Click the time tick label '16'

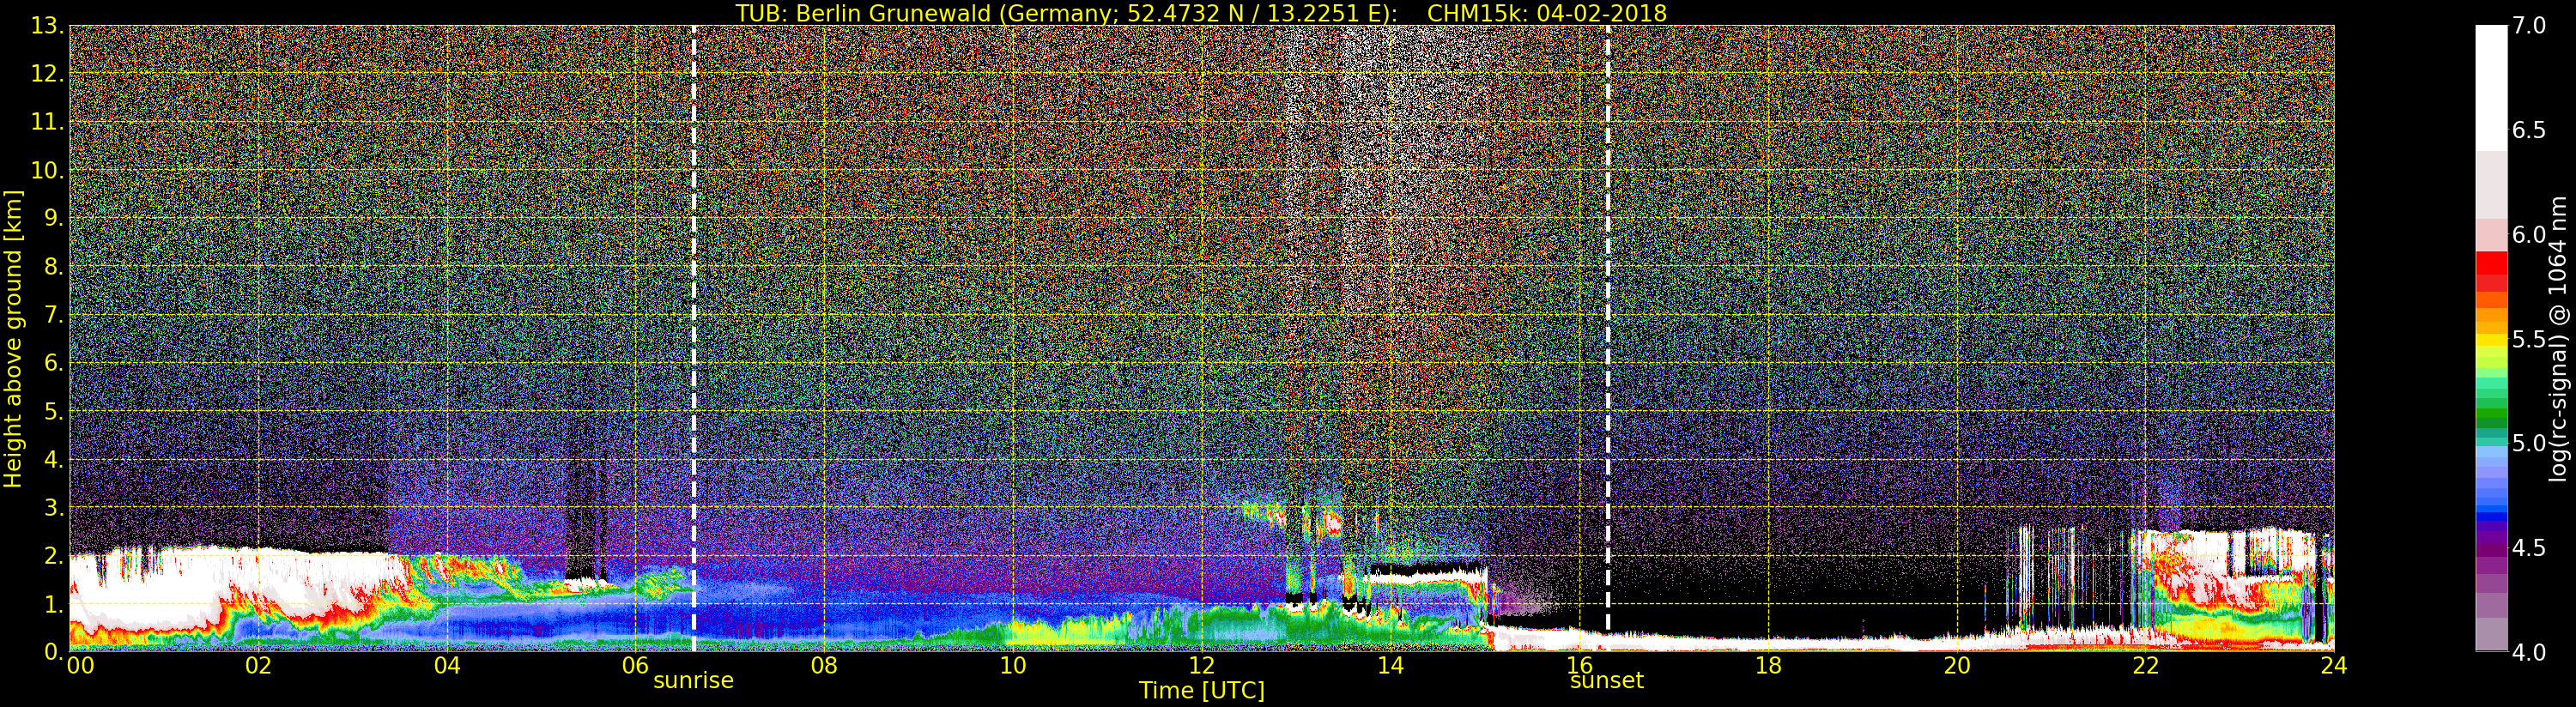pyautogui.click(x=1579, y=665)
